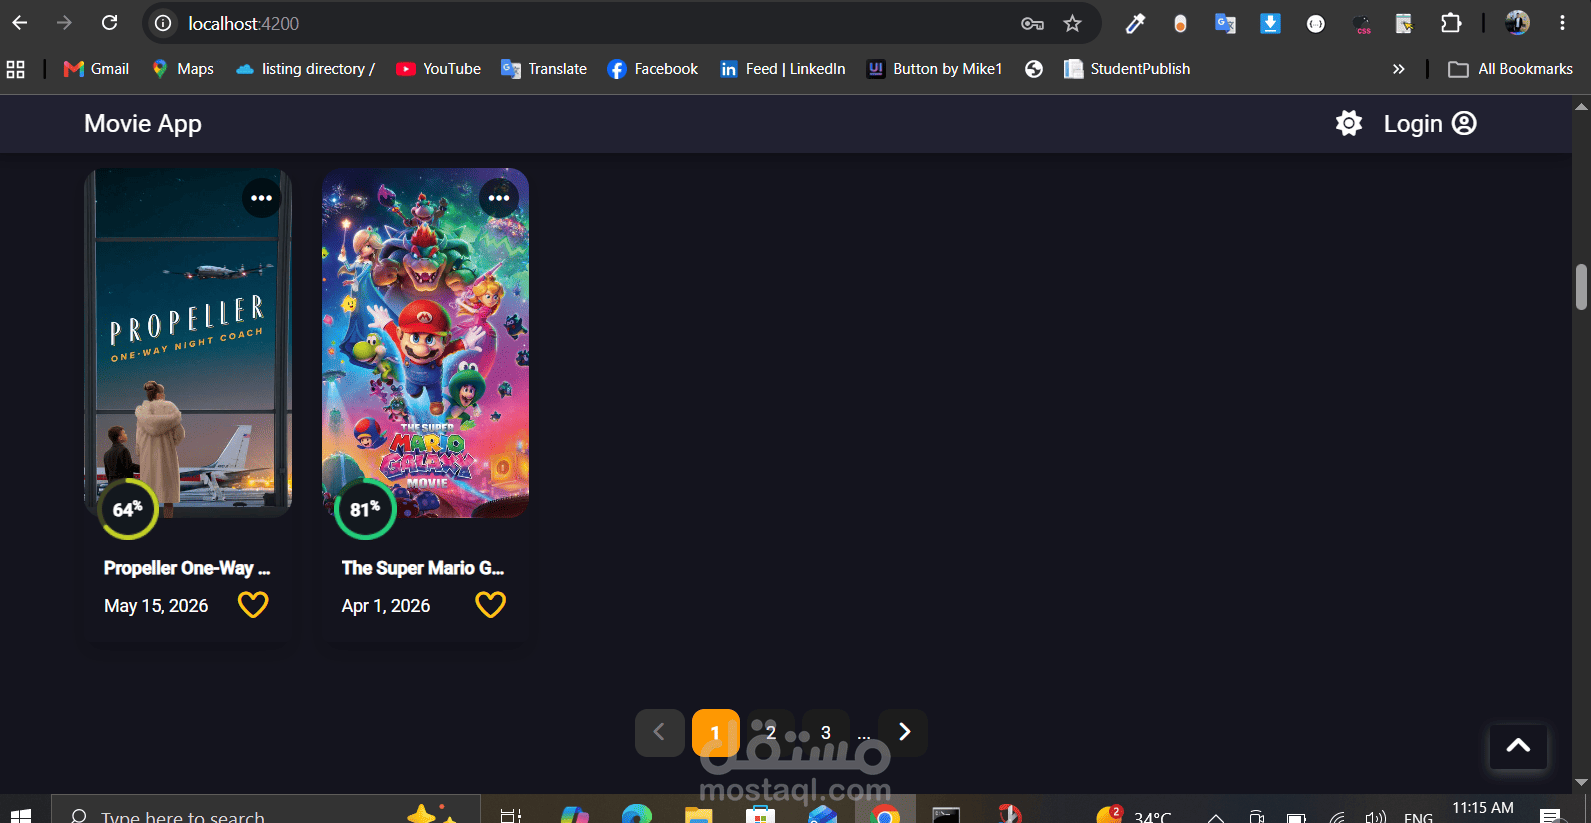Go forward in the browser
This screenshot has height=823, width=1591.
(x=65, y=23)
